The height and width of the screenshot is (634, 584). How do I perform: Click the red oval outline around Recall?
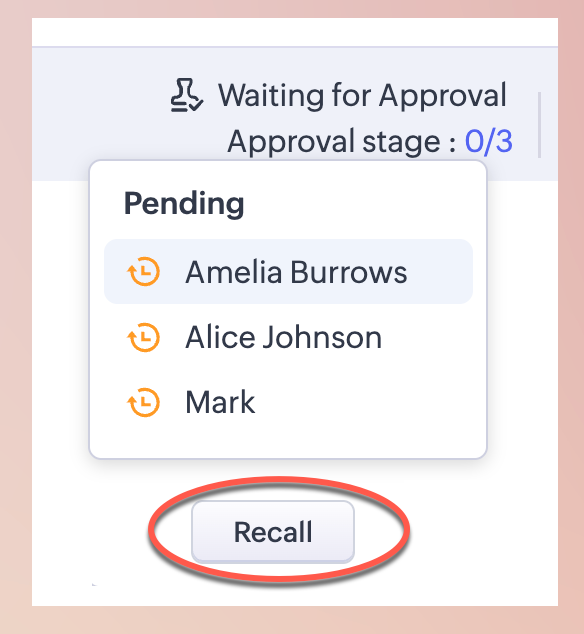(404, 532)
